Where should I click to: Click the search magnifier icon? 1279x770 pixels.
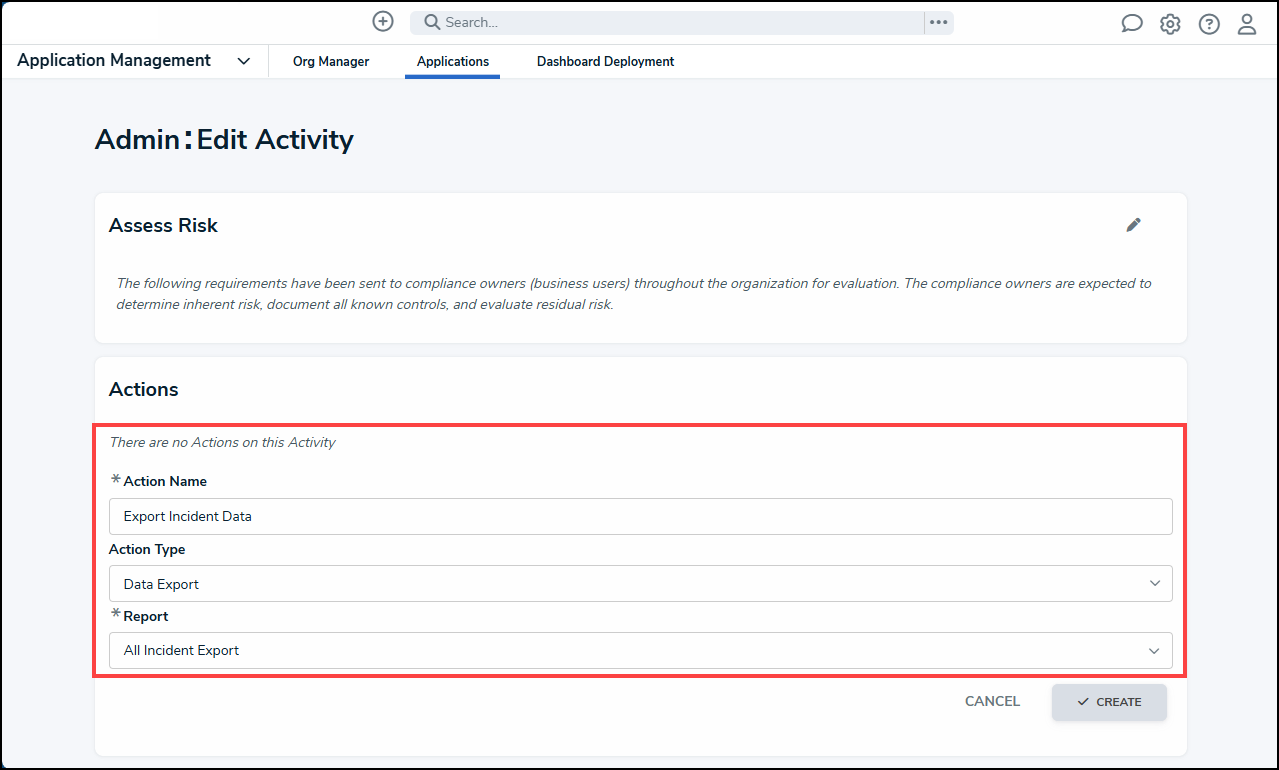tap(432, 22)
